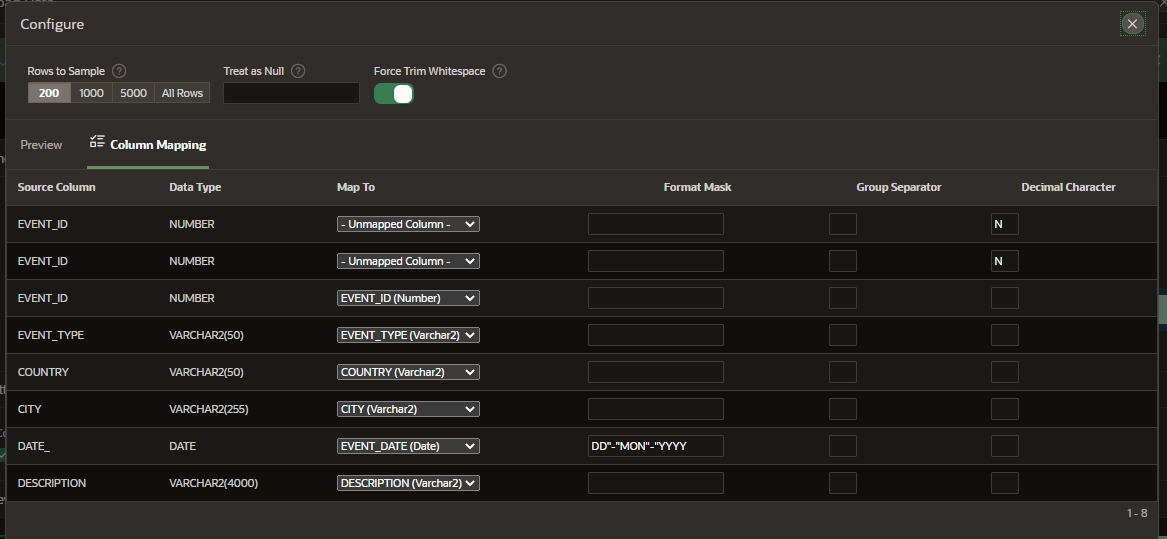
Task: Click the COUNTRY source column cell
Action: pos(43,371)
